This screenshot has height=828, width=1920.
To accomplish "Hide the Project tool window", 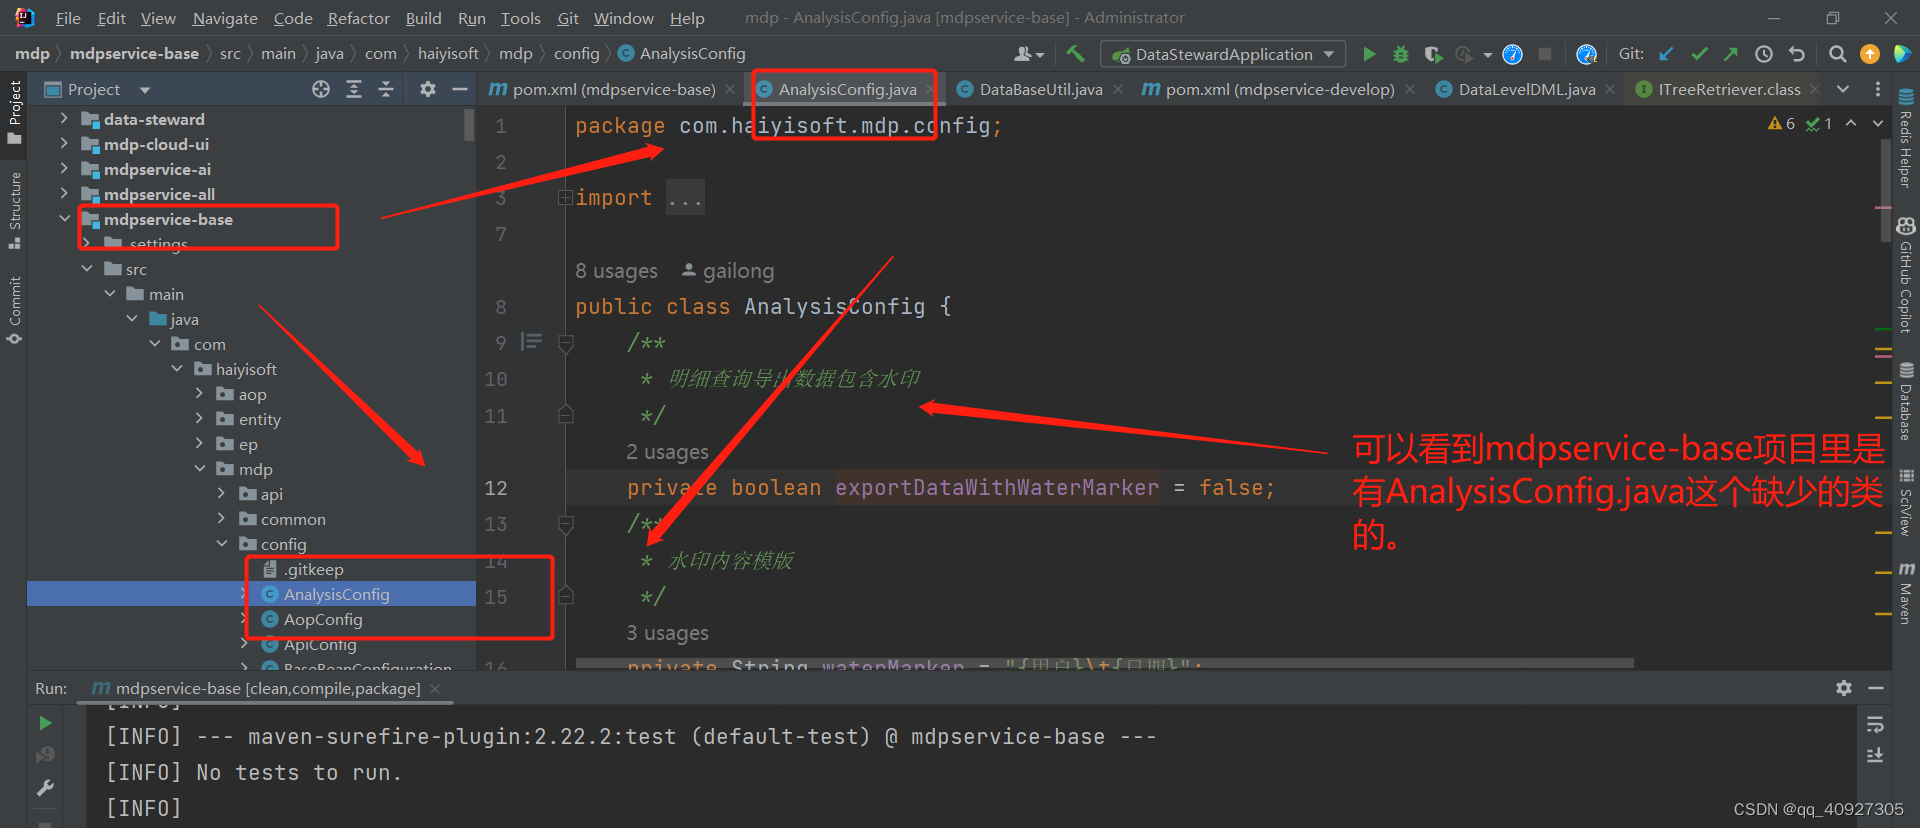I will tap(460, 89).
